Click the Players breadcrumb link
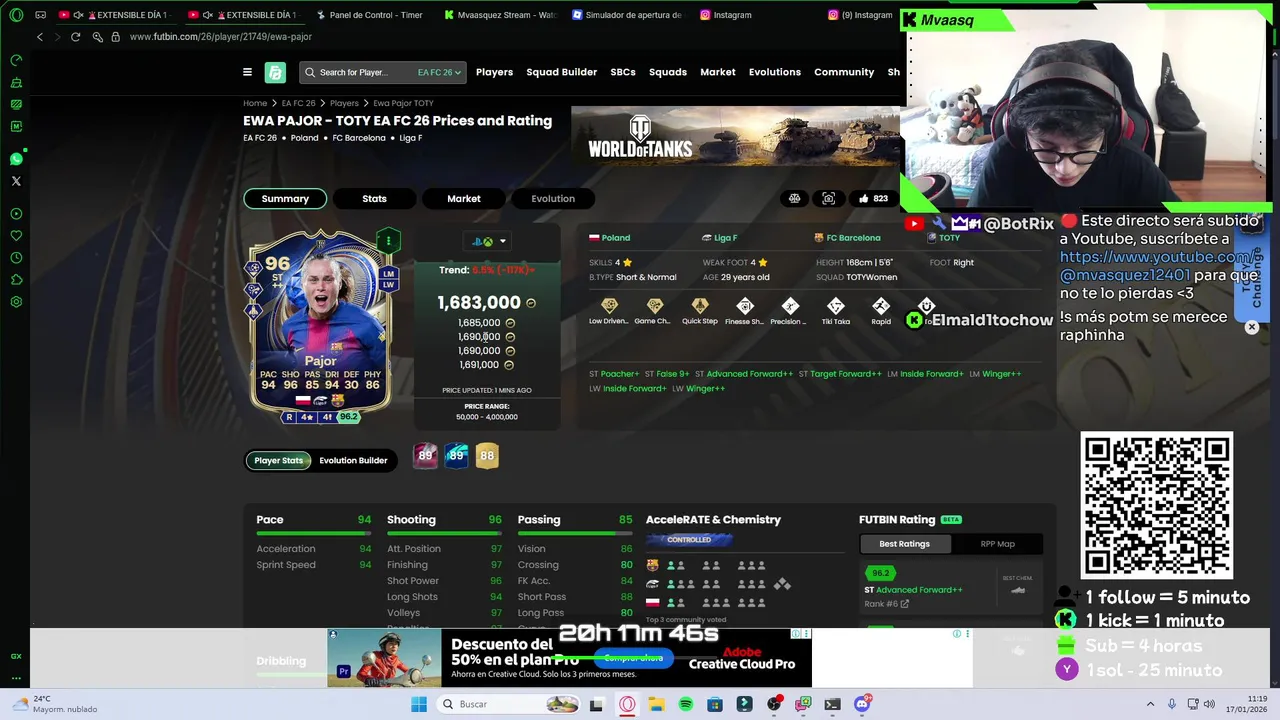1280x720 pixels. (344, 103)
